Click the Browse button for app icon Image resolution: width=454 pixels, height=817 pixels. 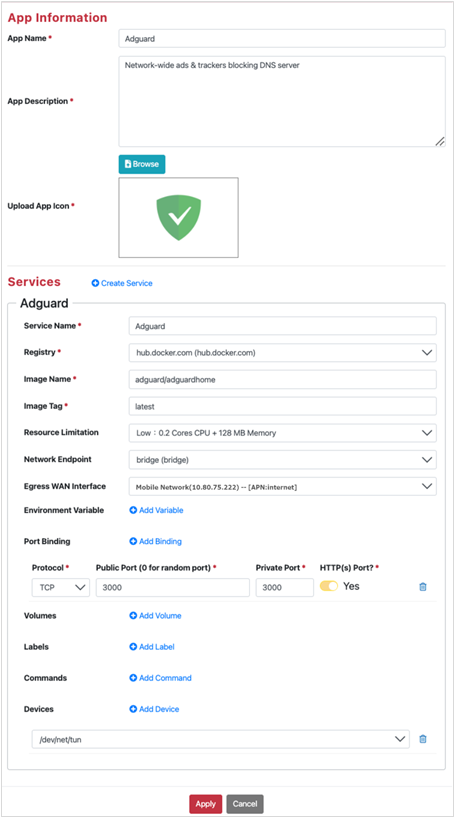pos(142,164)
